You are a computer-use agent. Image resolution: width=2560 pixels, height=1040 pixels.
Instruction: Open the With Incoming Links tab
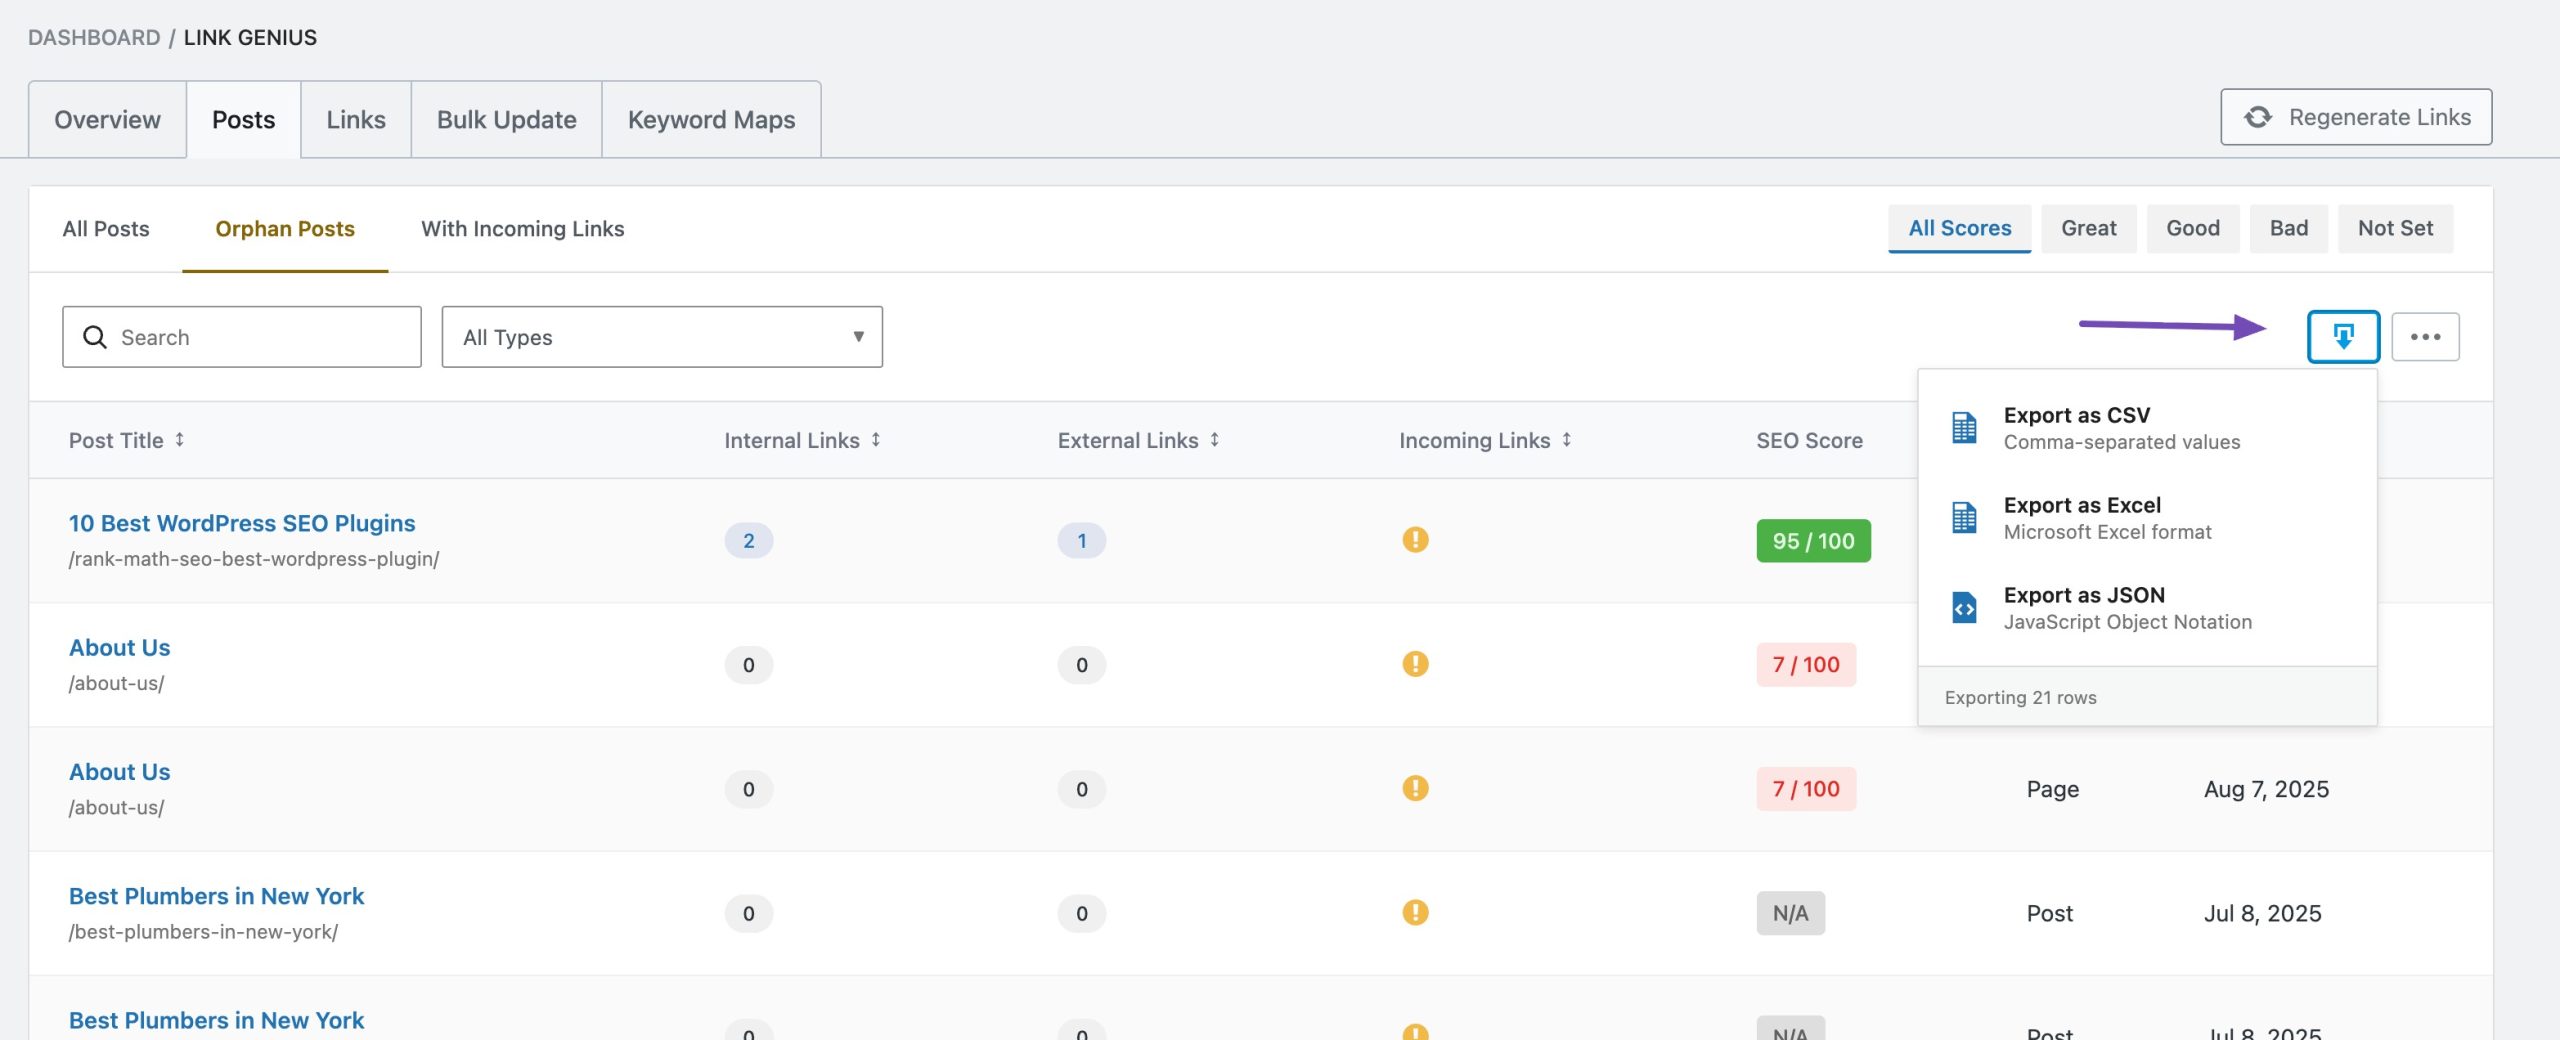pos(521,228)
